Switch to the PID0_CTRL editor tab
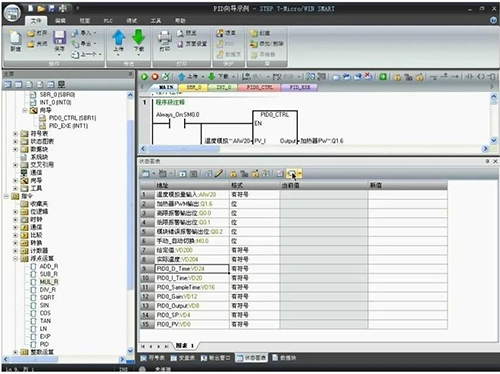The height and width of the screenshot is (374, 500). pyautogui.click(x=259, y=87)
